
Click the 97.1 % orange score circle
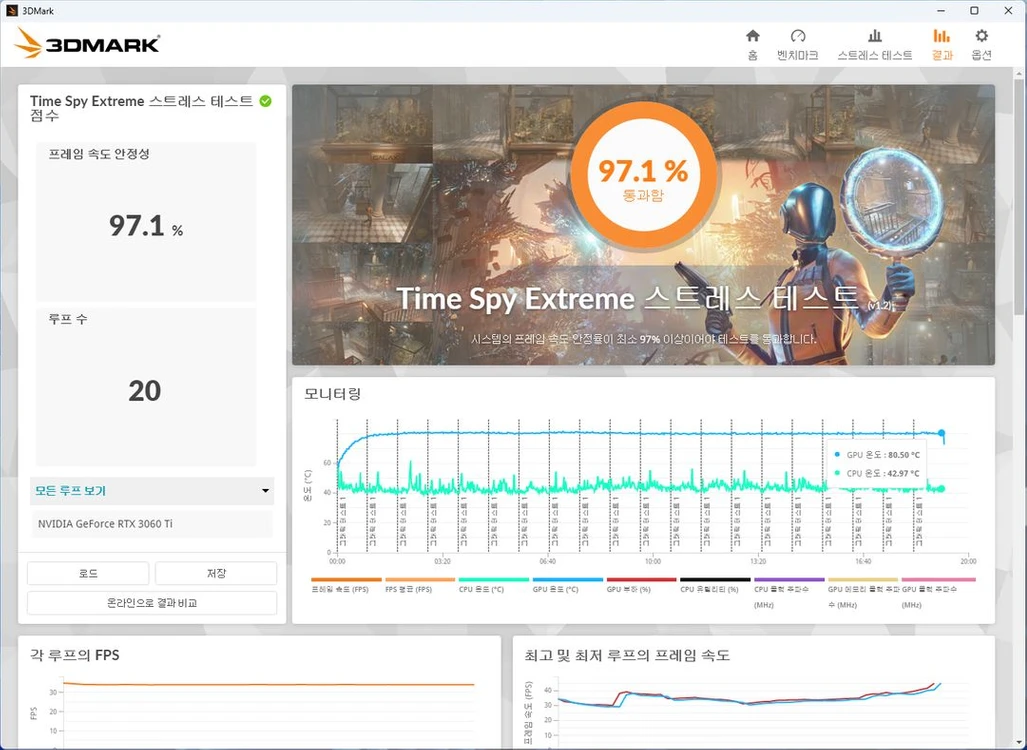tap(643, 175)
